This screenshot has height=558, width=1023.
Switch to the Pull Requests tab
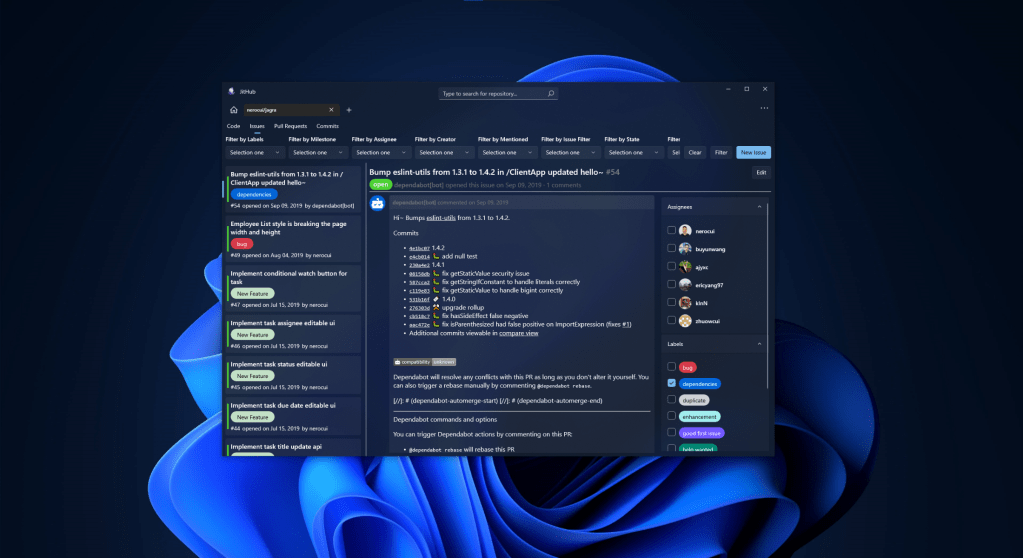click(290, 126)
